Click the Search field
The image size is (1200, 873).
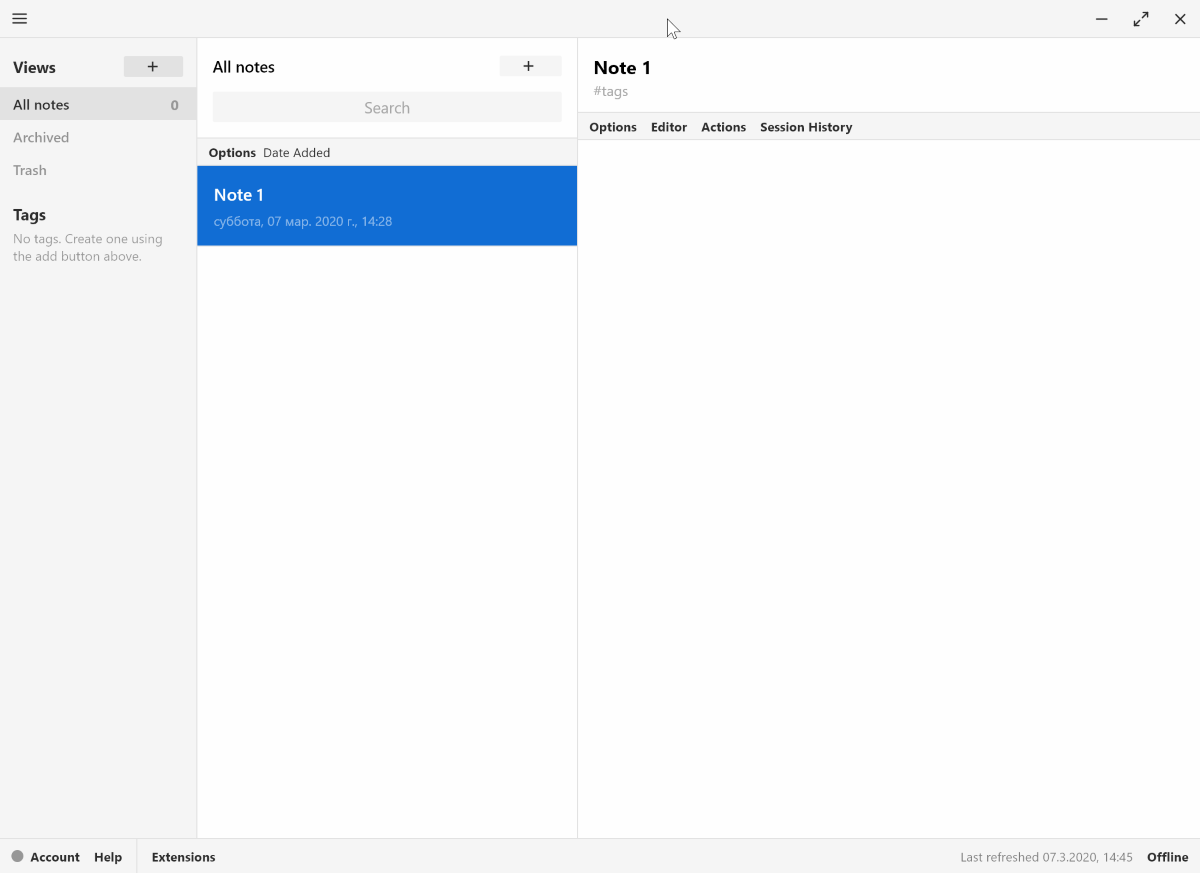point(387,107)
